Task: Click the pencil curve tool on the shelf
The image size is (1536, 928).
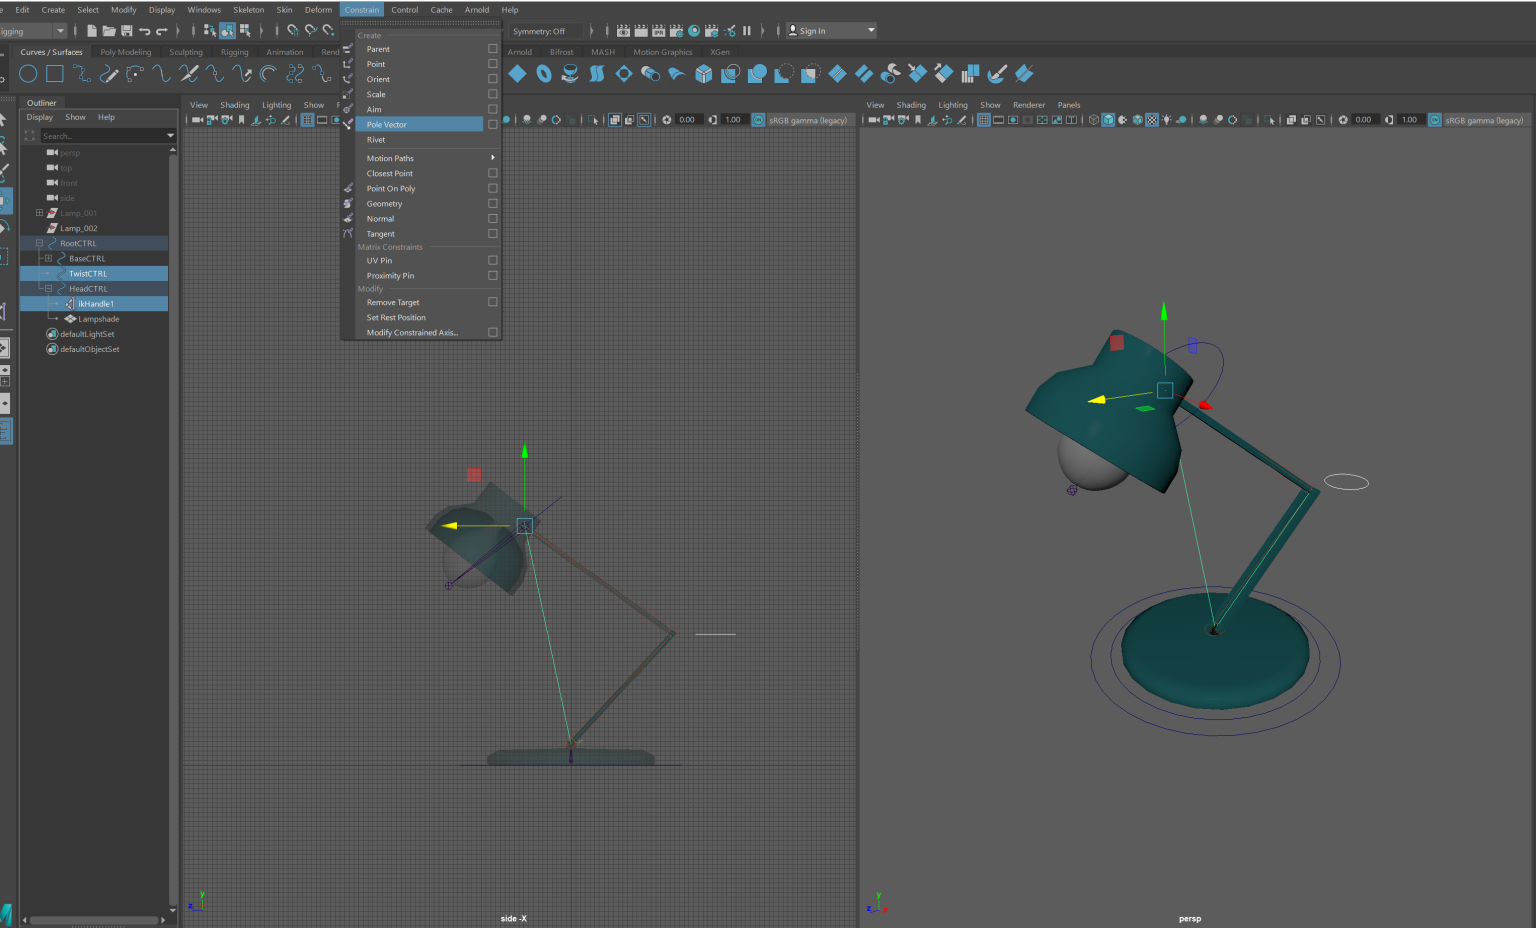Action: click(109, 74)
